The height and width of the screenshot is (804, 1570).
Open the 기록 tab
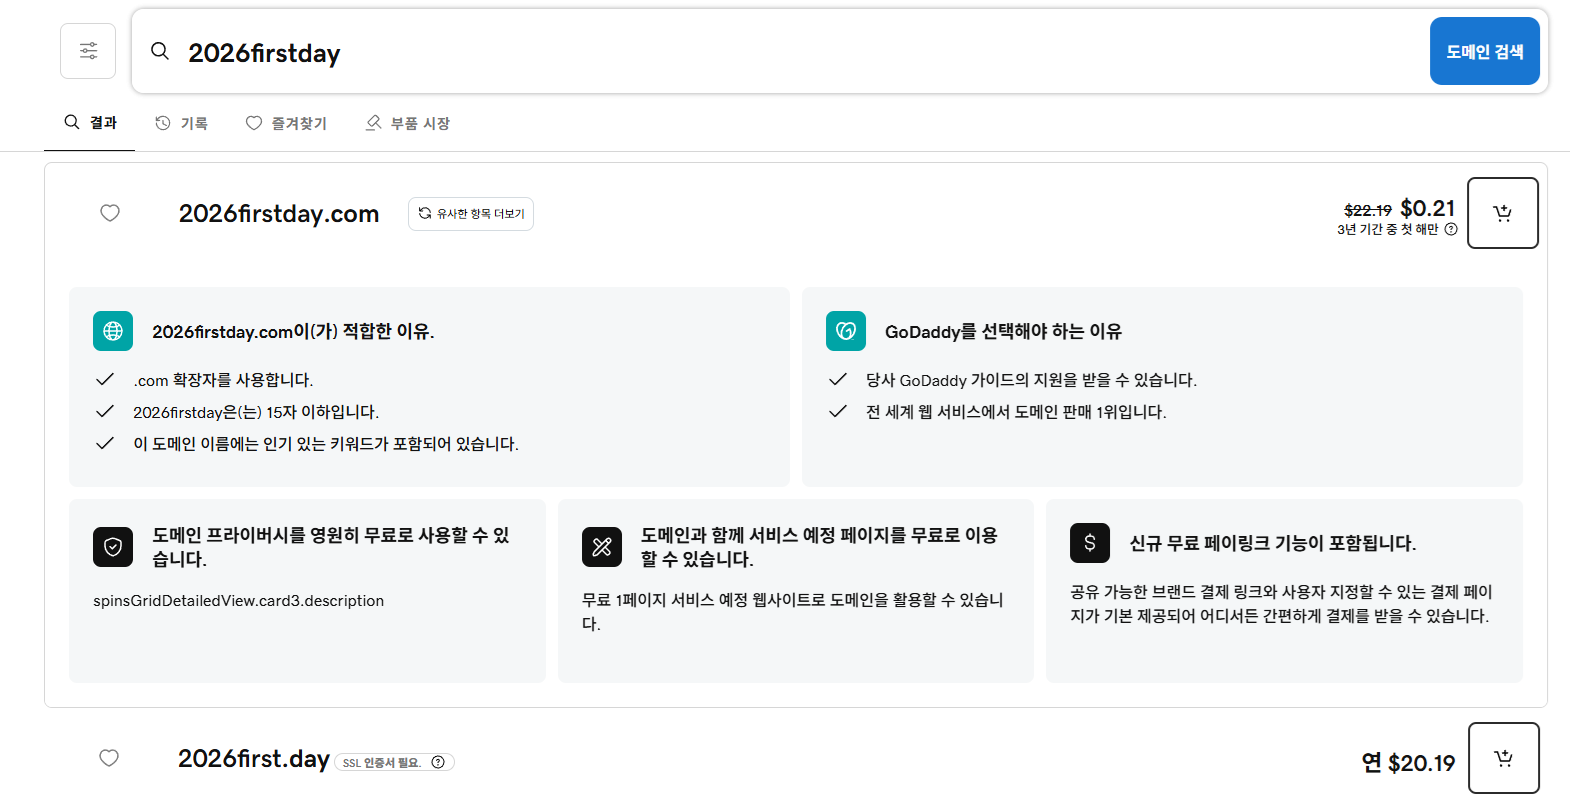[x=181, y=123]
